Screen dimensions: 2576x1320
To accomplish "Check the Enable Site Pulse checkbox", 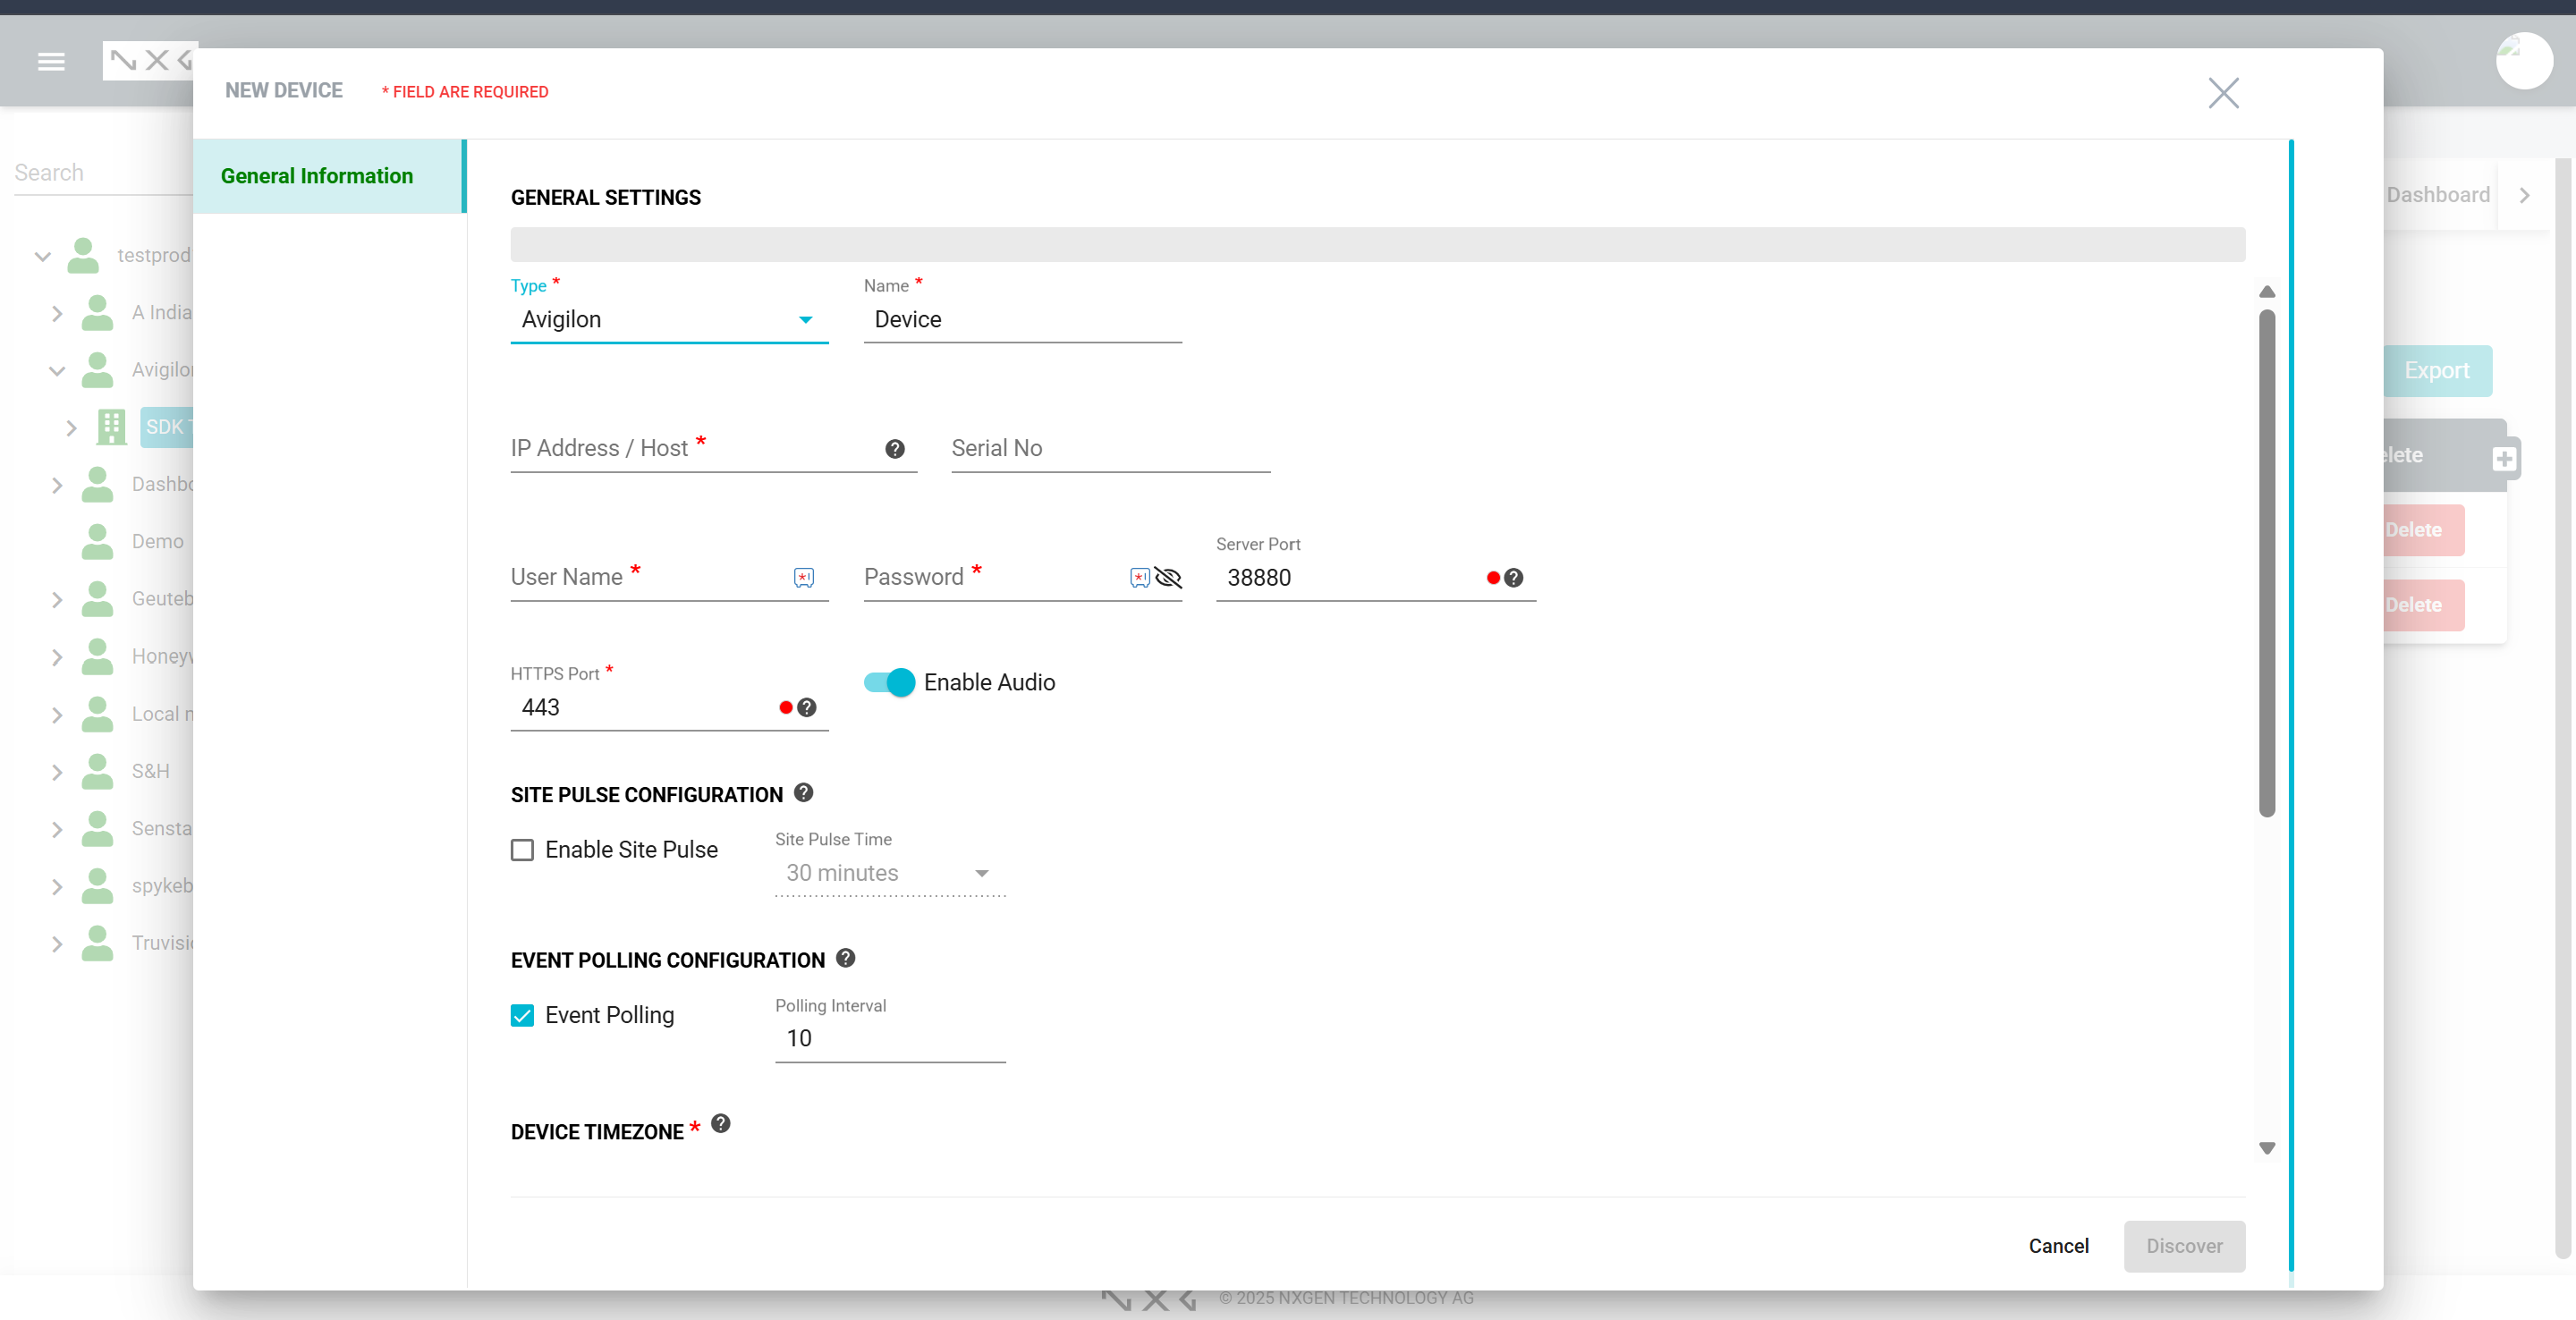I will pyautogui.click(x=522, y=850).
